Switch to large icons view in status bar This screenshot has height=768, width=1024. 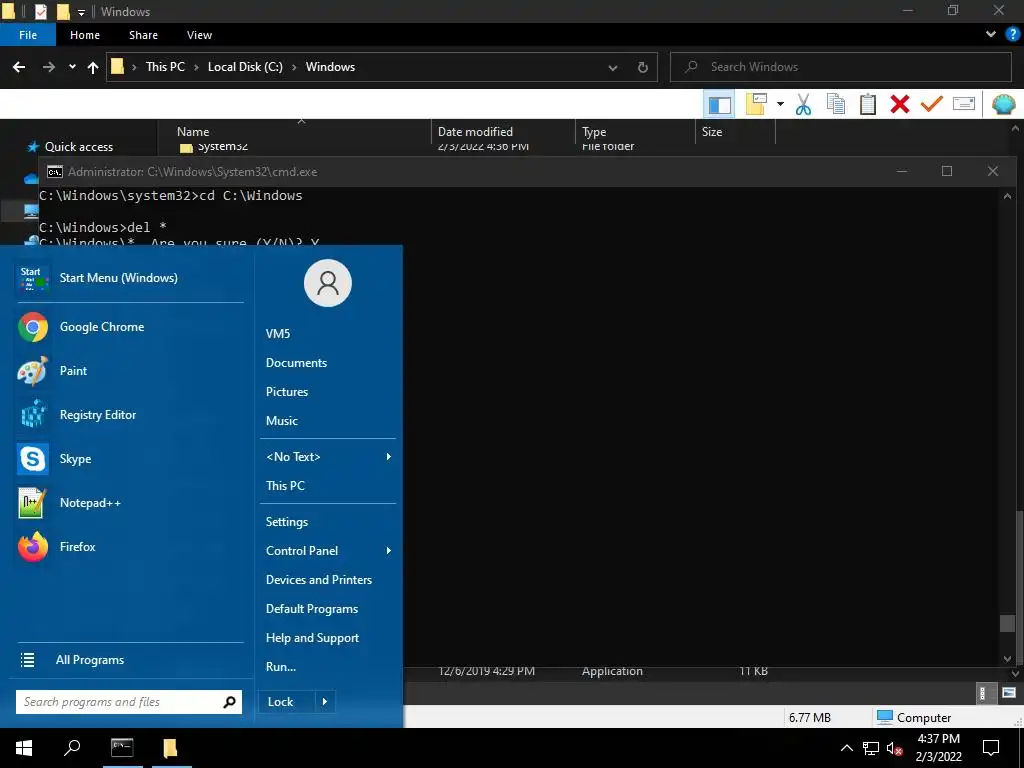click(x=1008, y=694)
